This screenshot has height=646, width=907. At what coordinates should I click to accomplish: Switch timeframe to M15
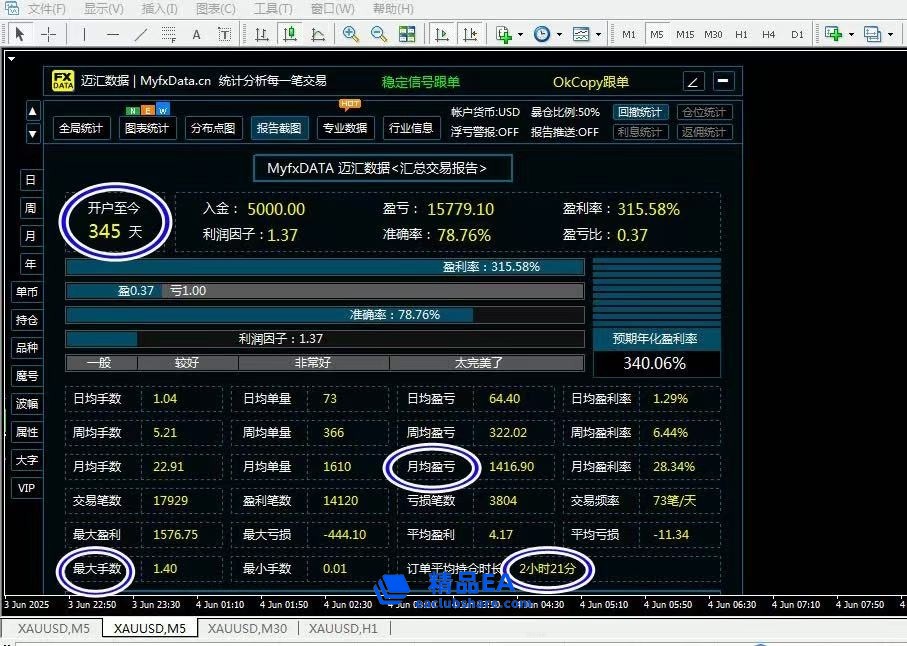click(685, 35)
